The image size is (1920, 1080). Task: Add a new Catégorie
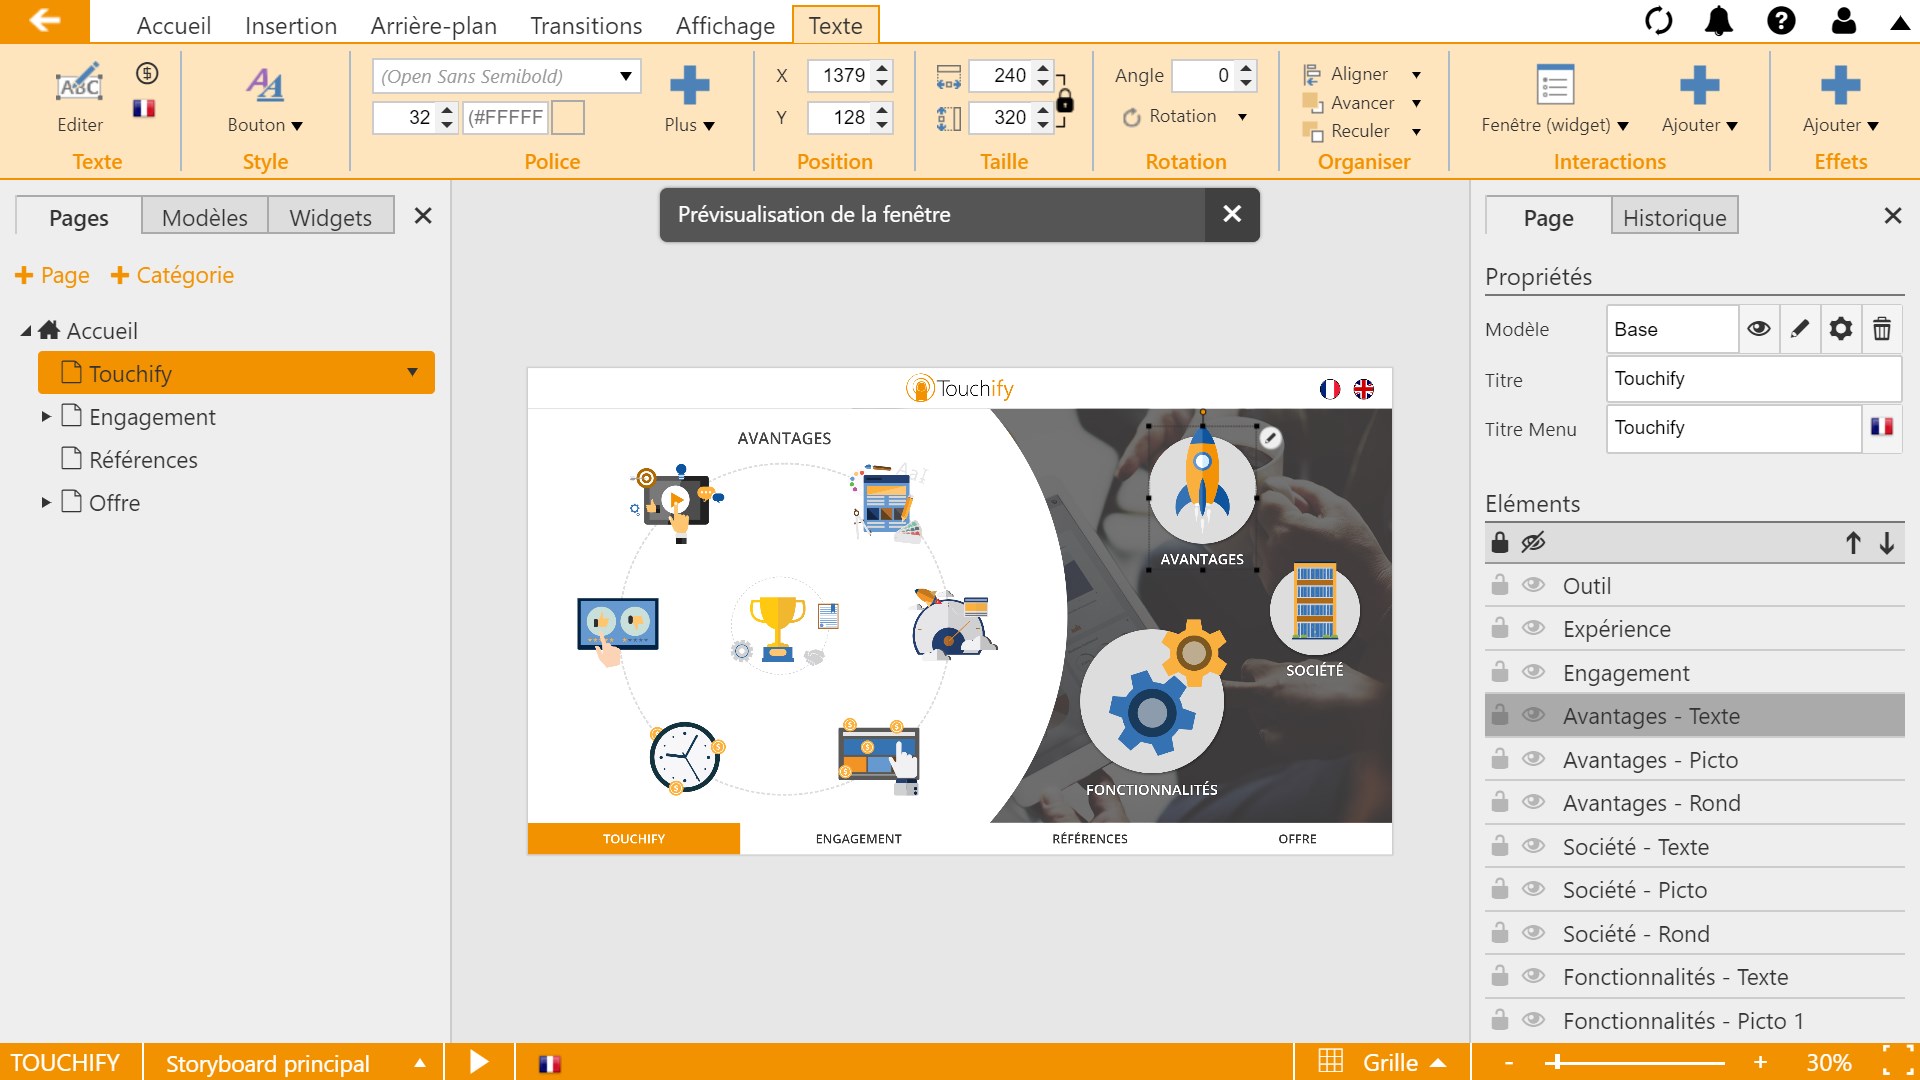click(x=172, y=275)
